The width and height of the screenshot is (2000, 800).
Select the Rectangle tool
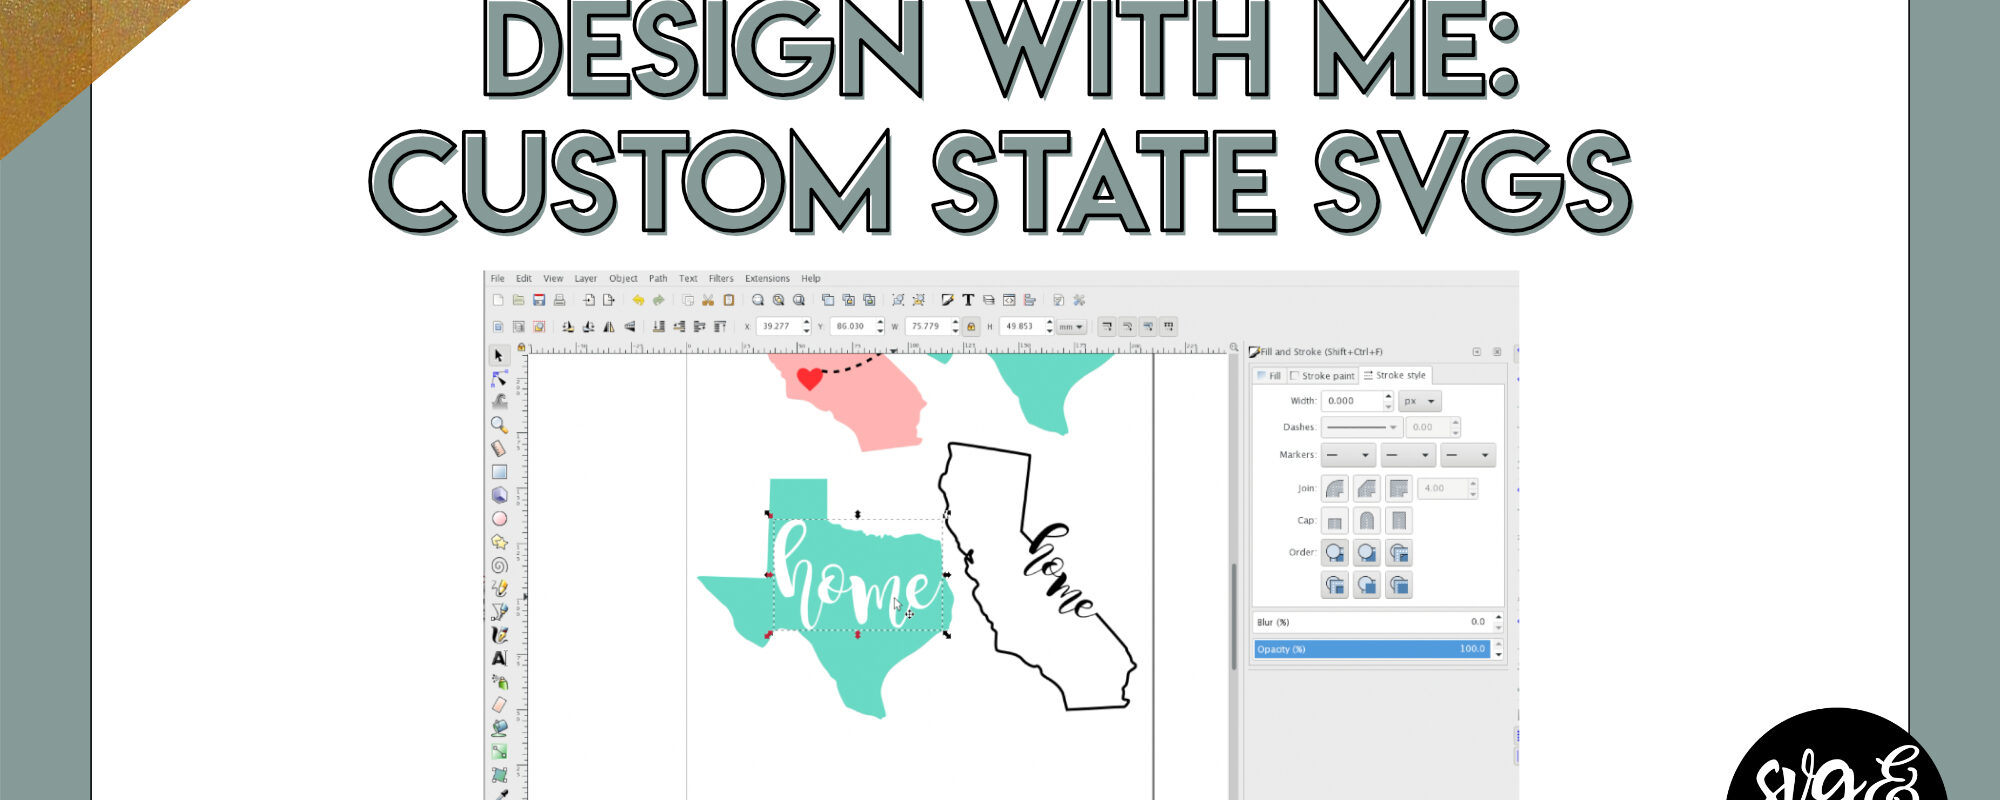point(499,472)
